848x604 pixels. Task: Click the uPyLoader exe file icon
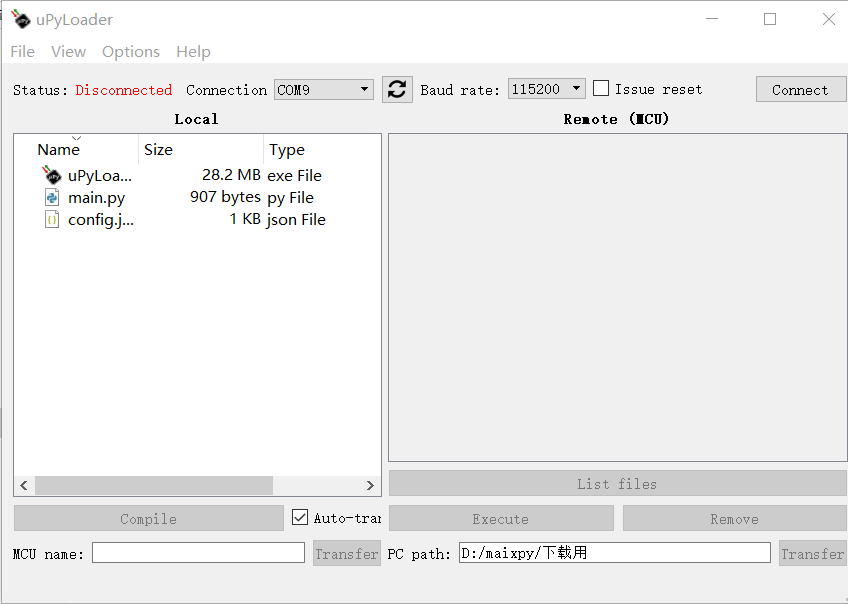pyautogui.click(x=52, y=175)
